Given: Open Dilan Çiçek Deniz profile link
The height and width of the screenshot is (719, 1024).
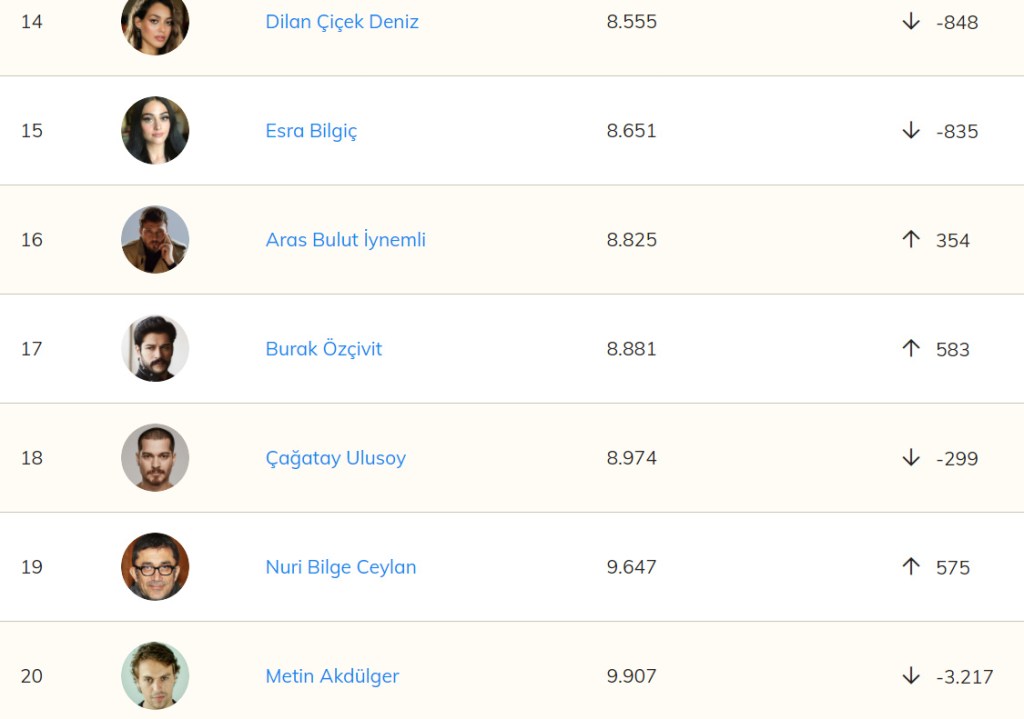Looking at the screenshot, I should [x=342, y=22].
